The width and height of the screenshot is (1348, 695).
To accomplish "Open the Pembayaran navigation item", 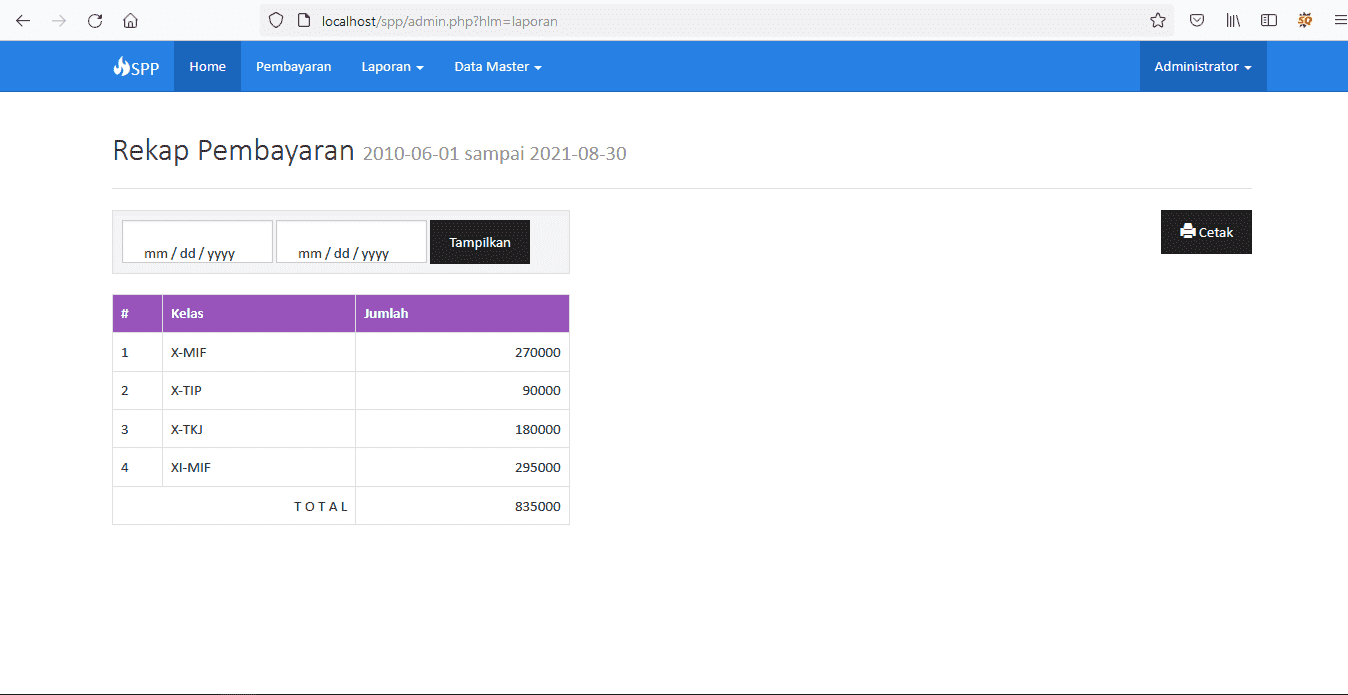I will pyautogui.click(x=293, y=66).
